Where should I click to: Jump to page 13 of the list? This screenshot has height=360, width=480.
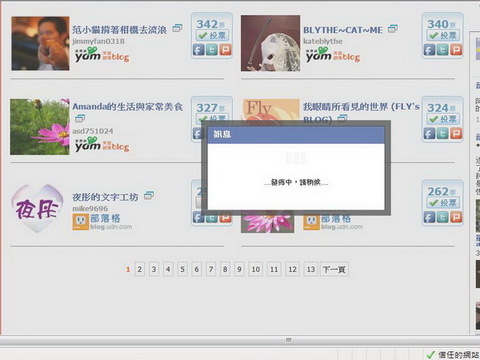point(311,269)
